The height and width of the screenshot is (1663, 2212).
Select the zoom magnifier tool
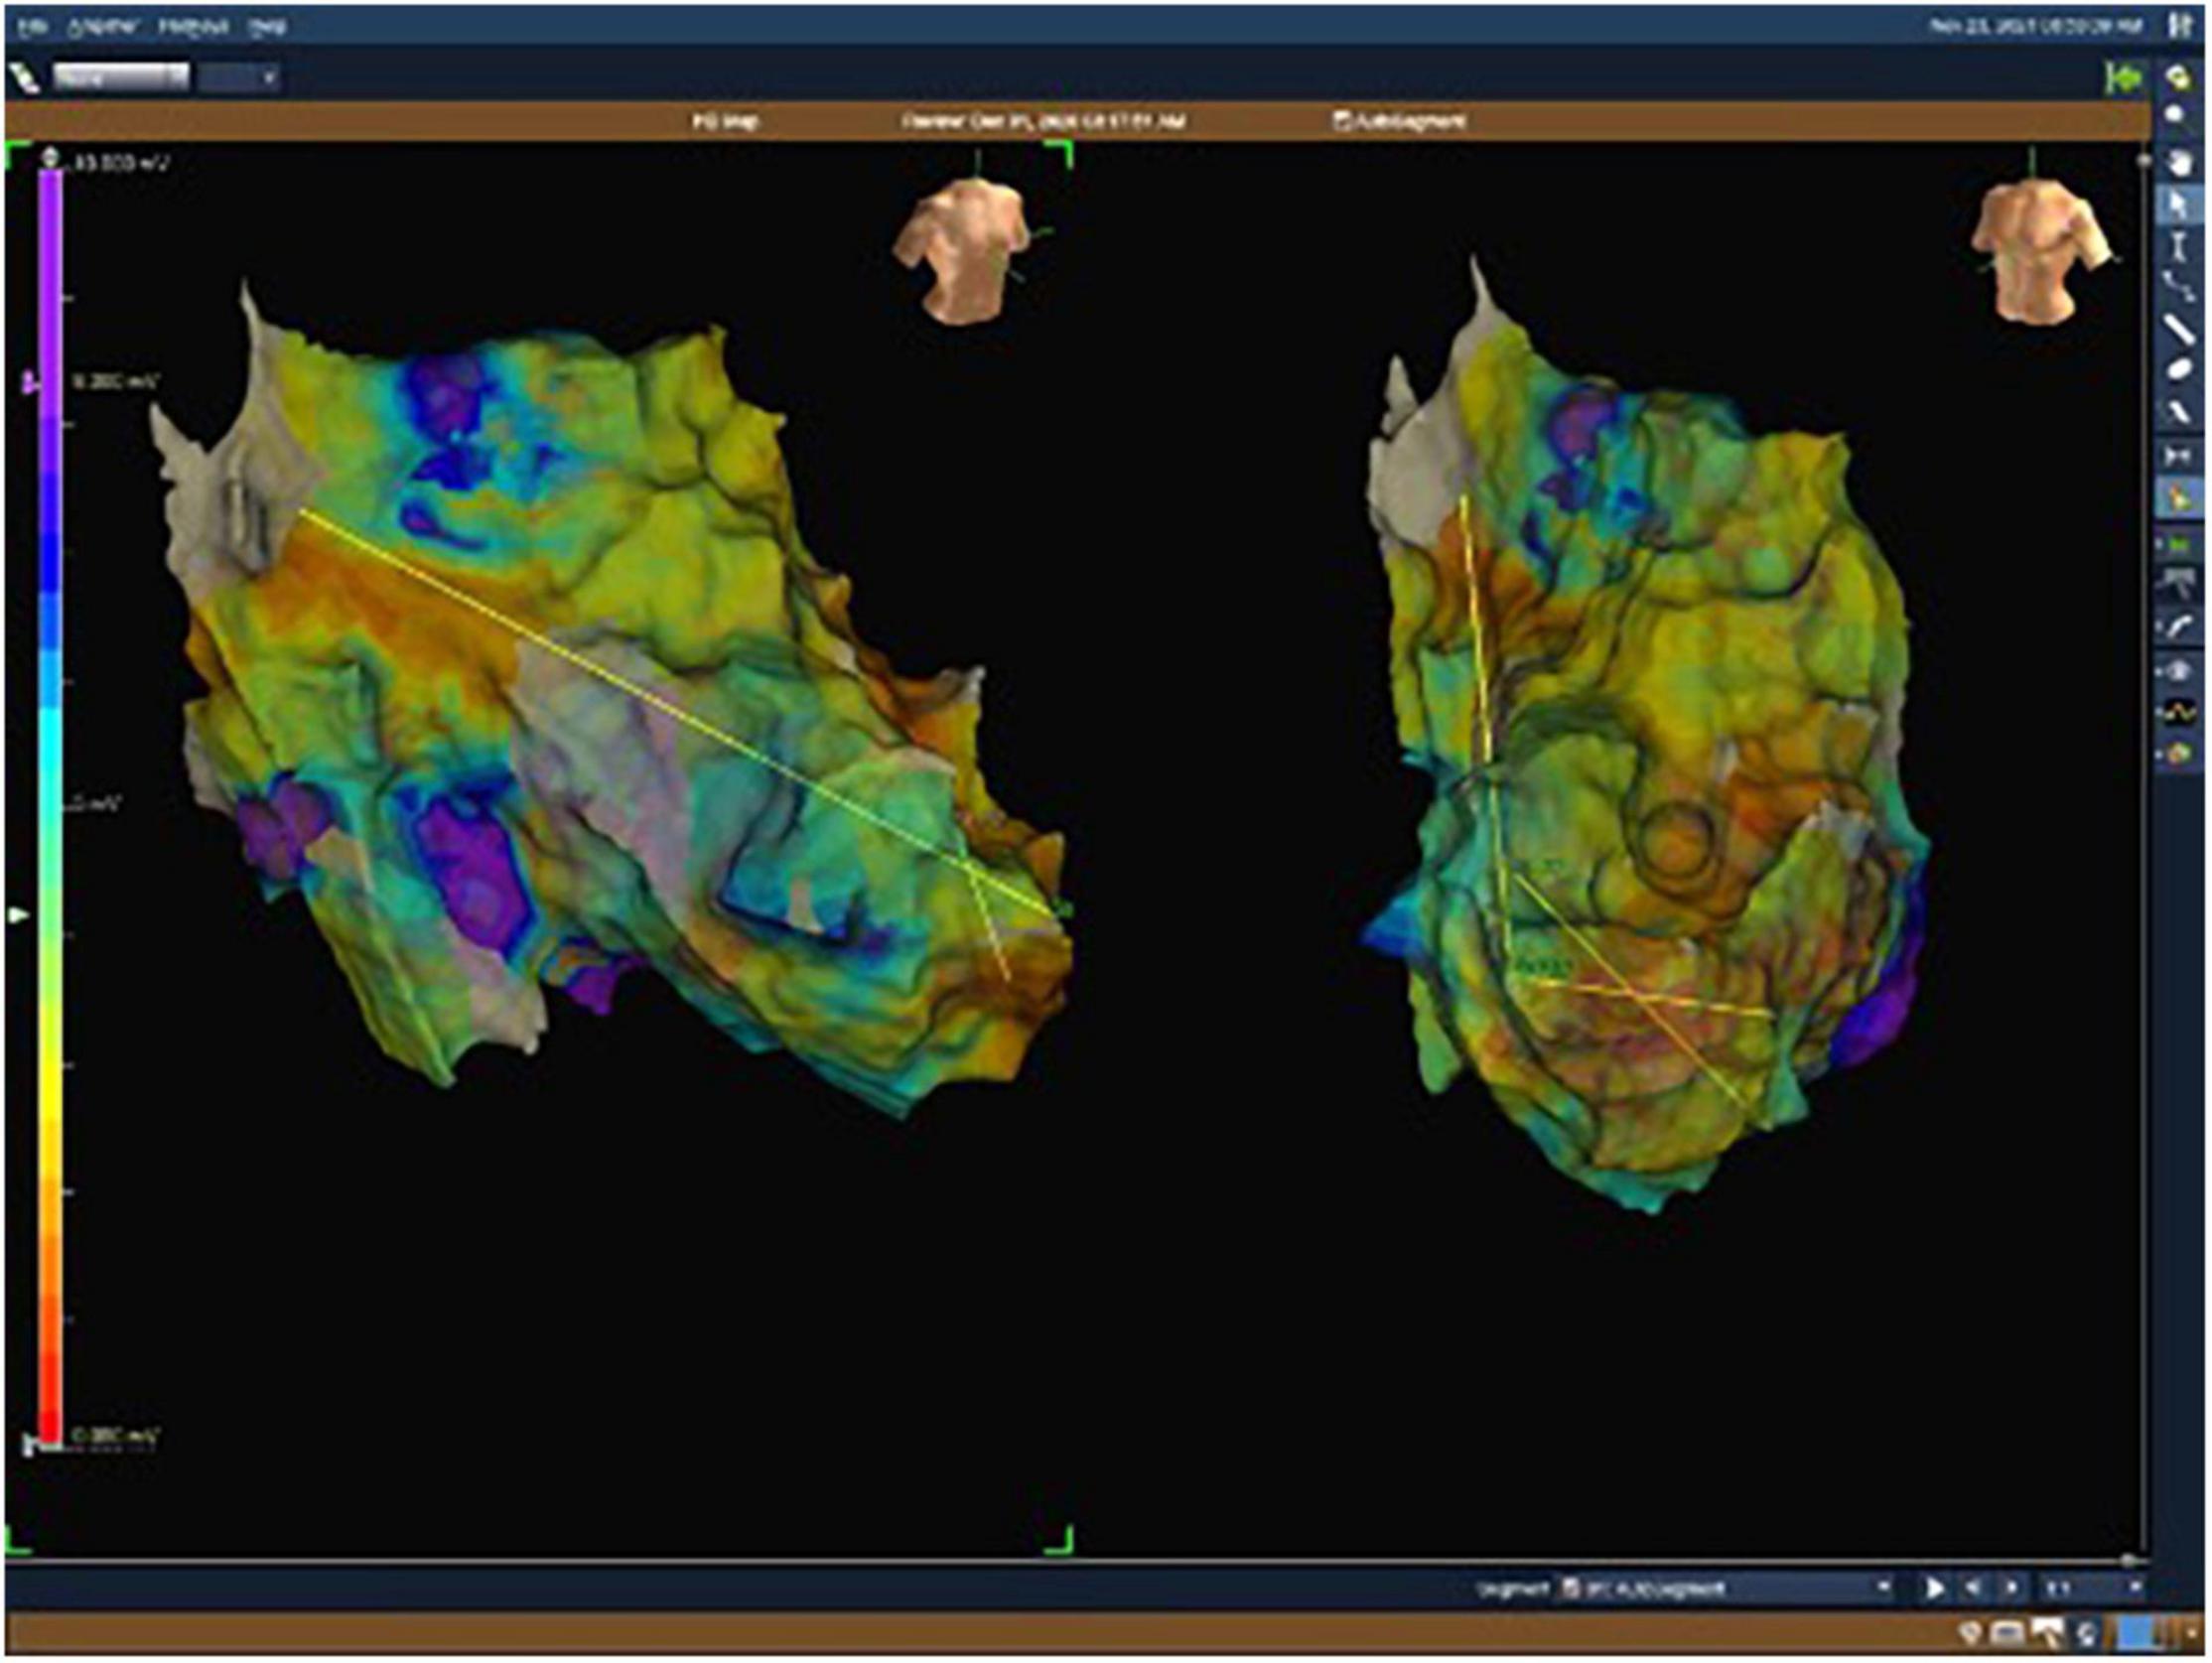point(2178,116)
